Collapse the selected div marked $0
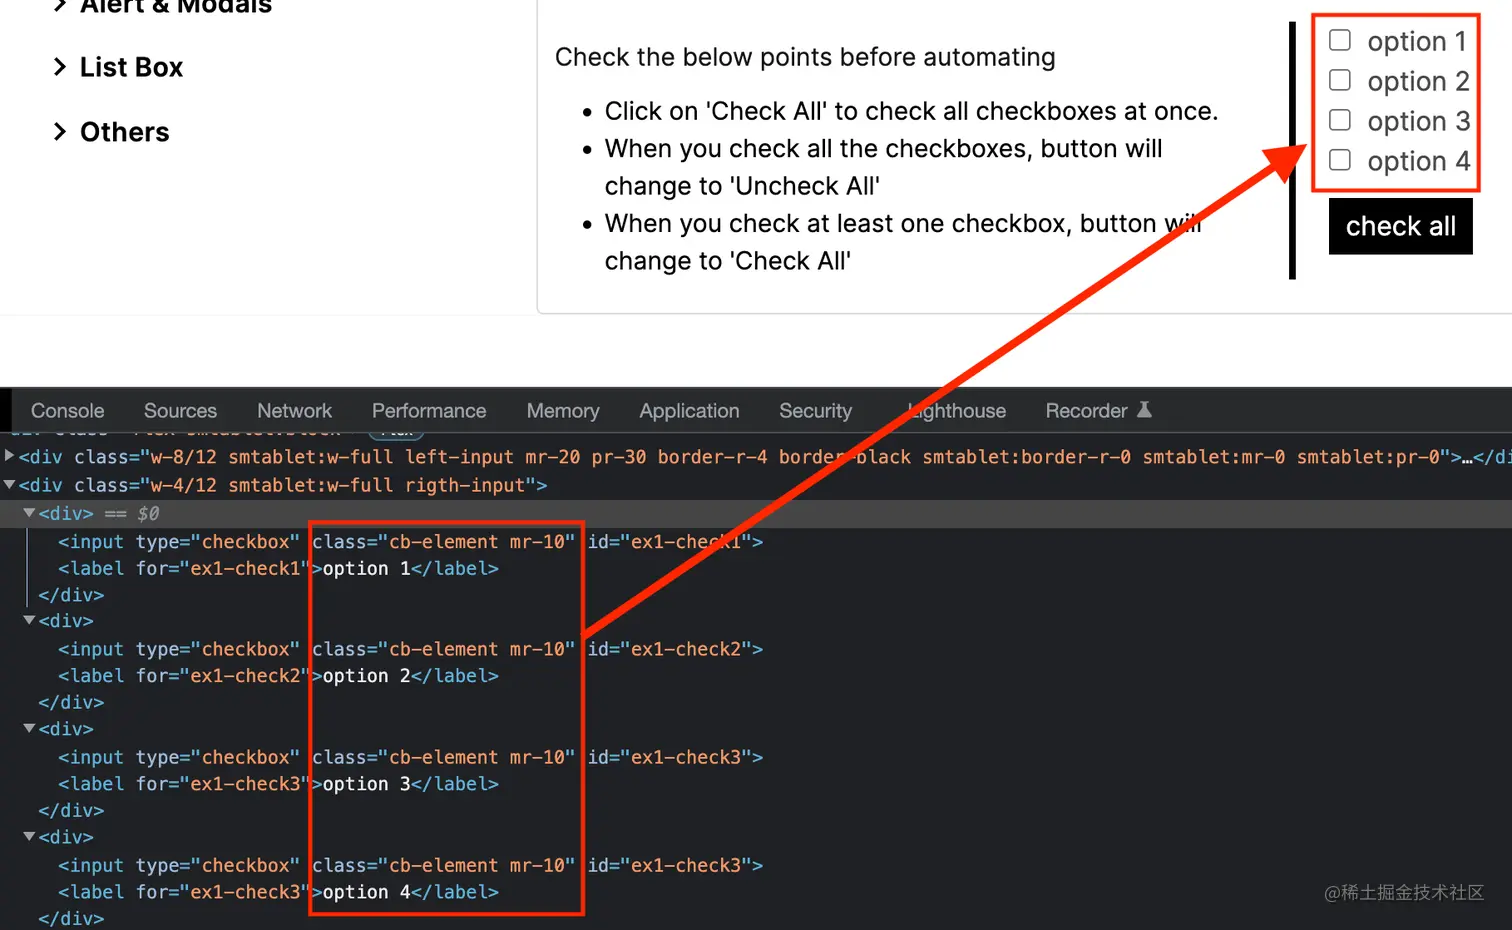 [29, 513]
